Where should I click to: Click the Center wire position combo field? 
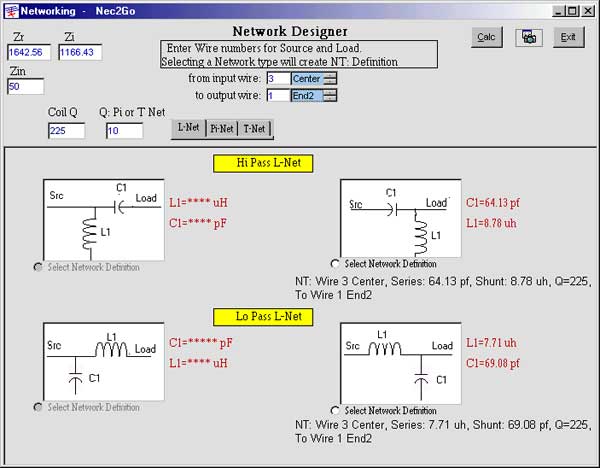tap(307, 78)
